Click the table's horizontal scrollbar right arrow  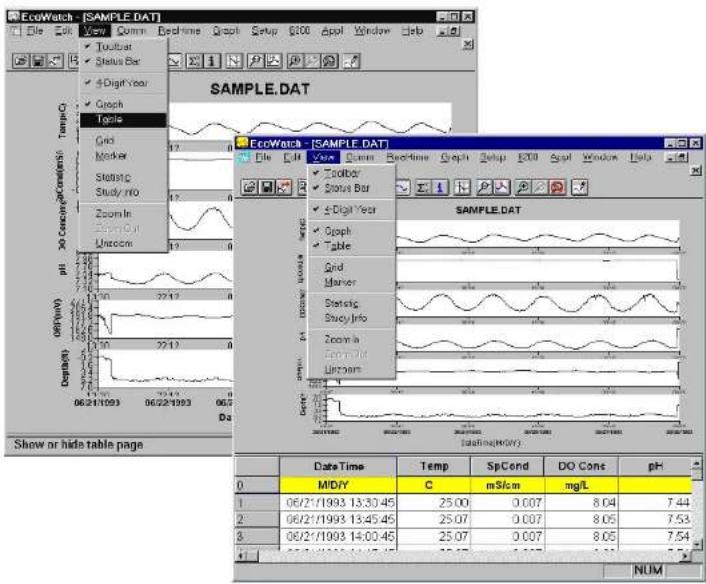tap(685, 557)
